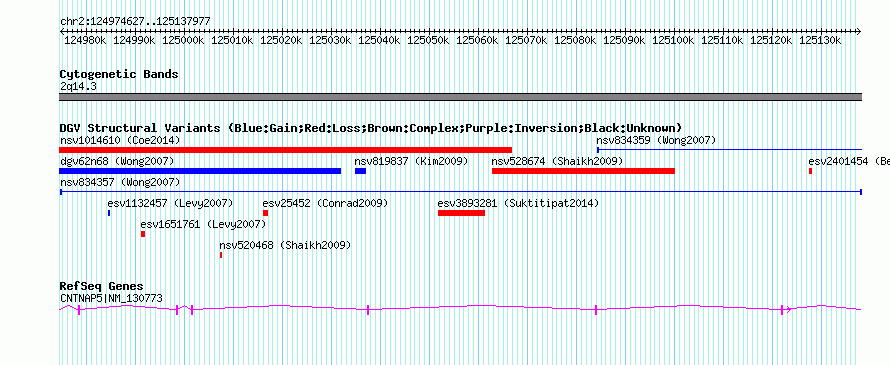Click the 124980k ruler tick label
Screen dimensions: 890x365
point(86,40)
